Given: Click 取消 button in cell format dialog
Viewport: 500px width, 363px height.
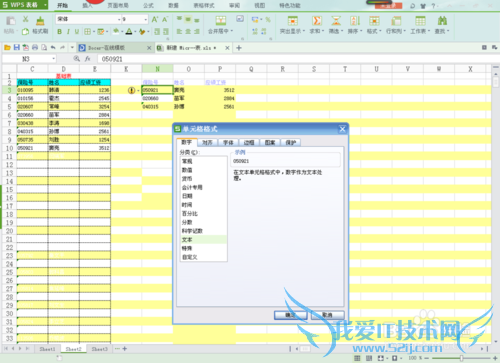Looking at the screenshot, I should point(327,315).
